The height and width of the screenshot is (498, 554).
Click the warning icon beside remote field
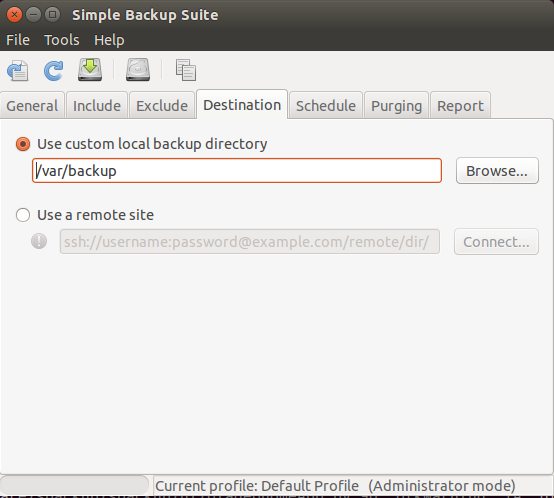(x=39, y=242)
